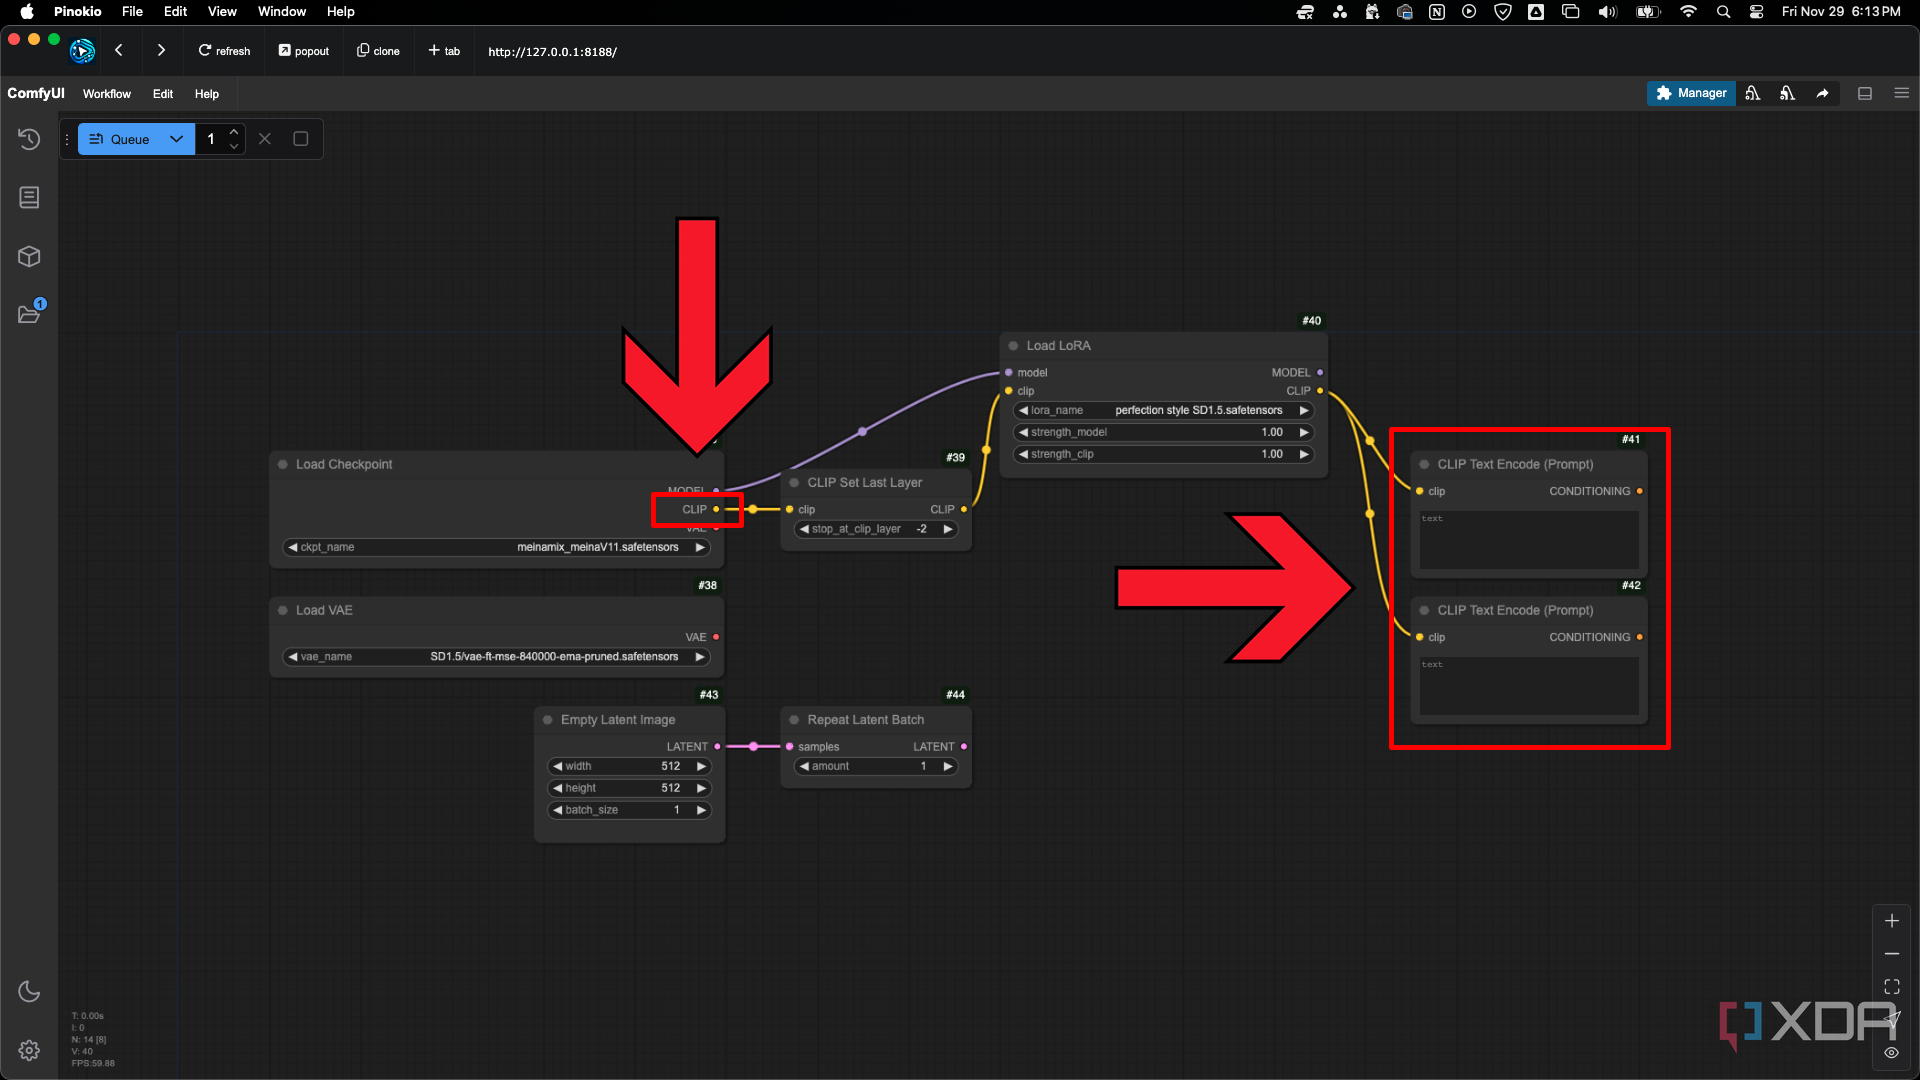Viewport: 1920px width, 1080px height.
Task: Open the node library list icon
Action: (x=29, y=197)
